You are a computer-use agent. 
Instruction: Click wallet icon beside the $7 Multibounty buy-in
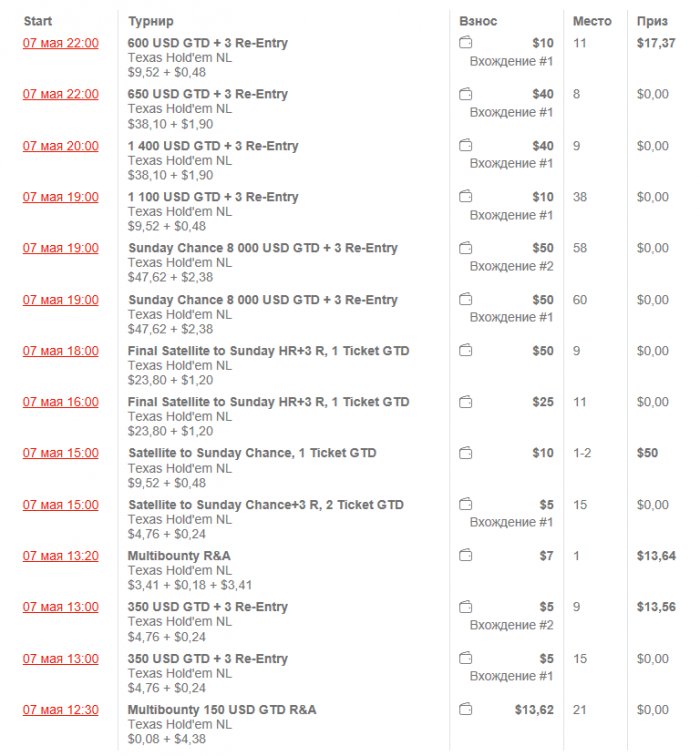(465, 556)
